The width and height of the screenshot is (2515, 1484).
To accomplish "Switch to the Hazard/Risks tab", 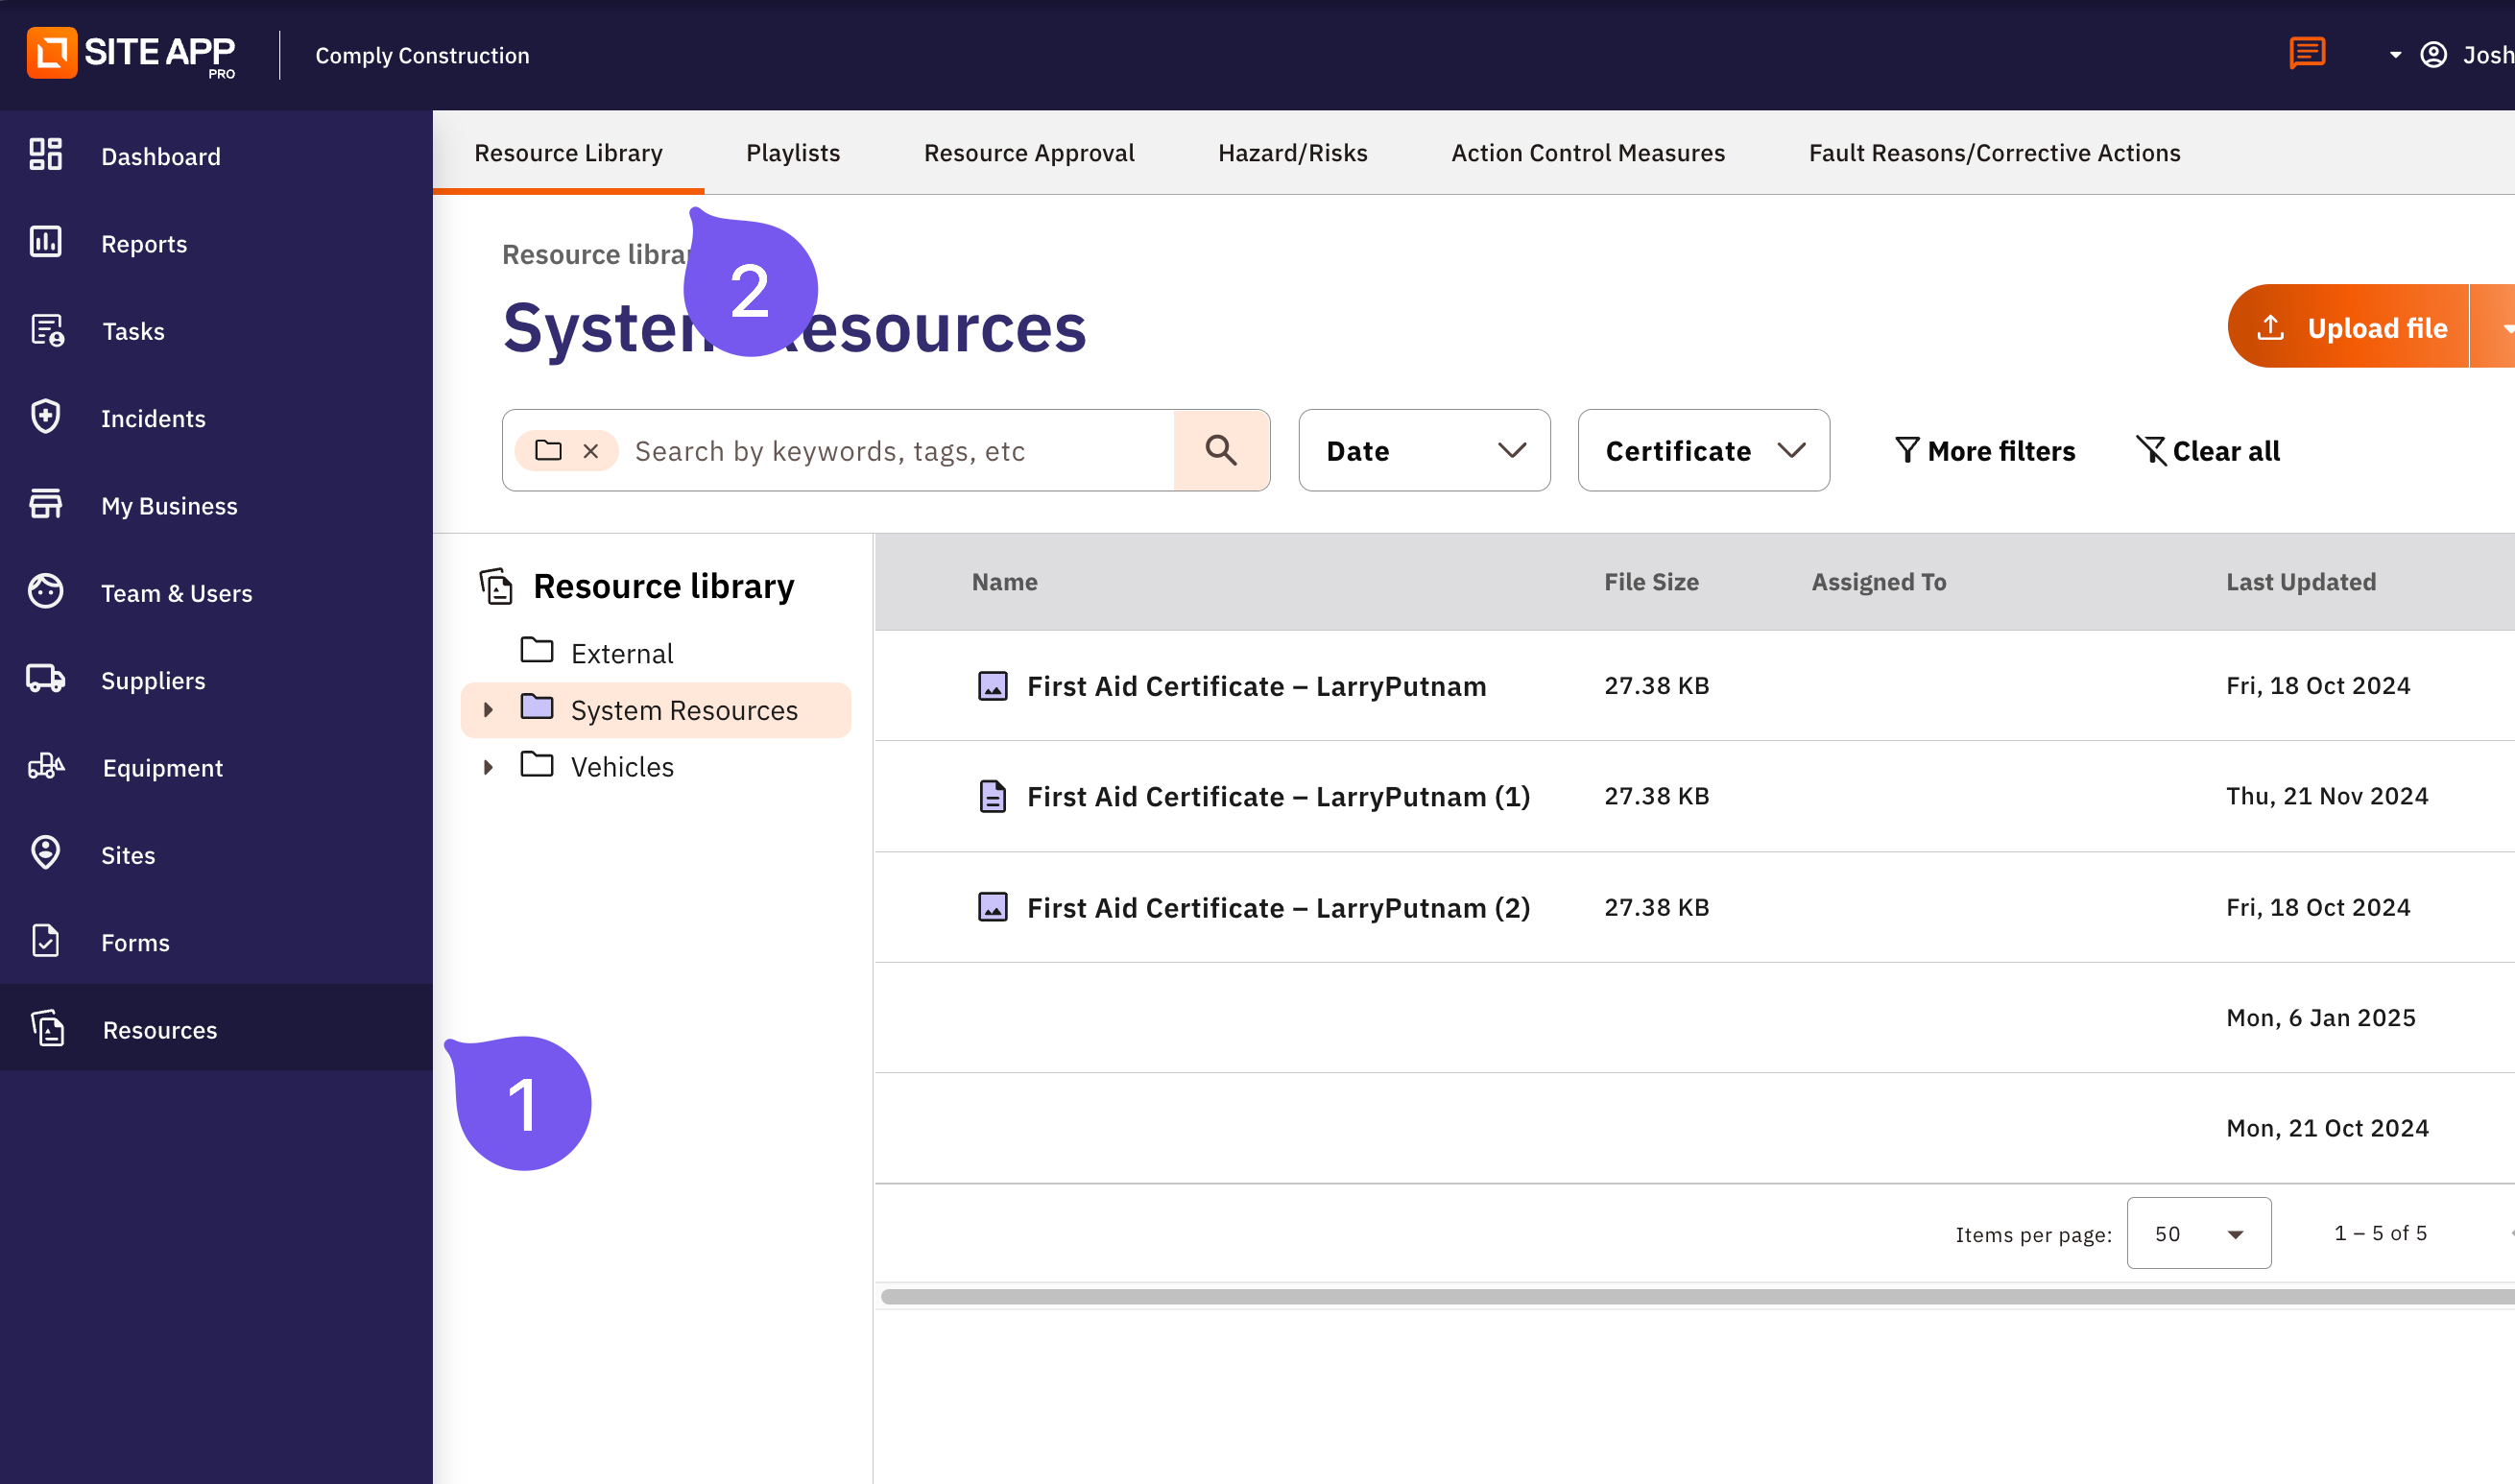I will point(1292,153).
